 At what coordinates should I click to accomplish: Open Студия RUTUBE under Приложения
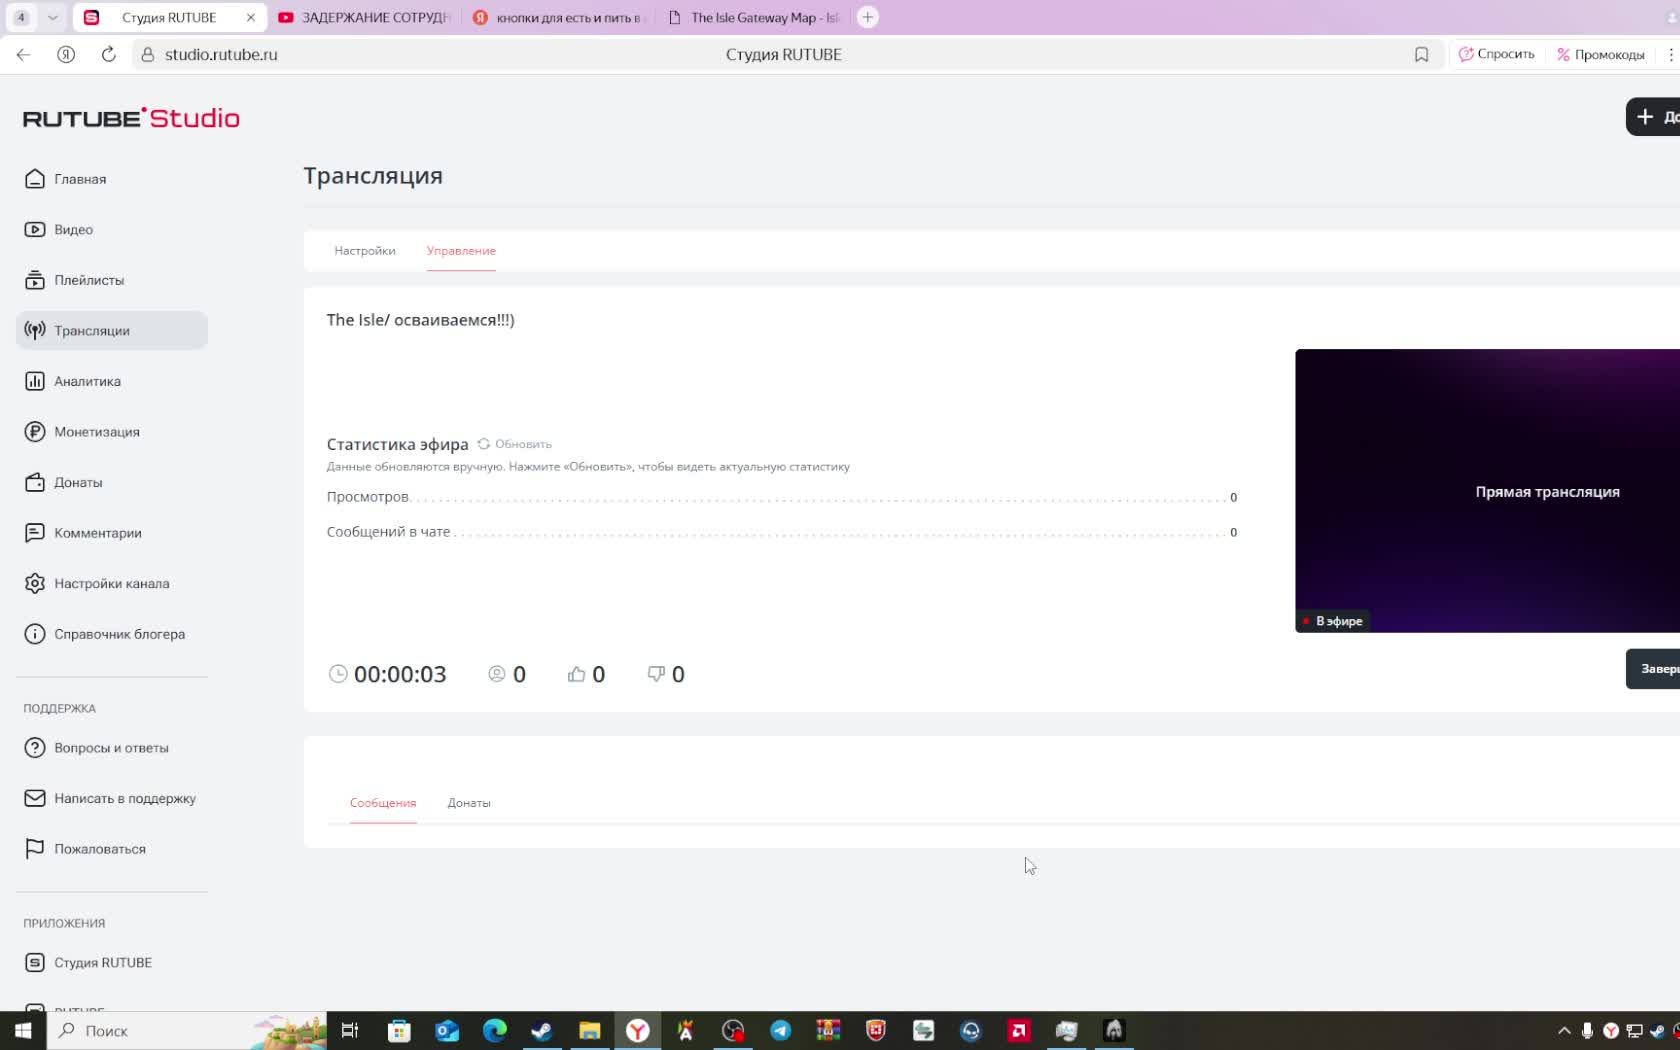point(88,962)
